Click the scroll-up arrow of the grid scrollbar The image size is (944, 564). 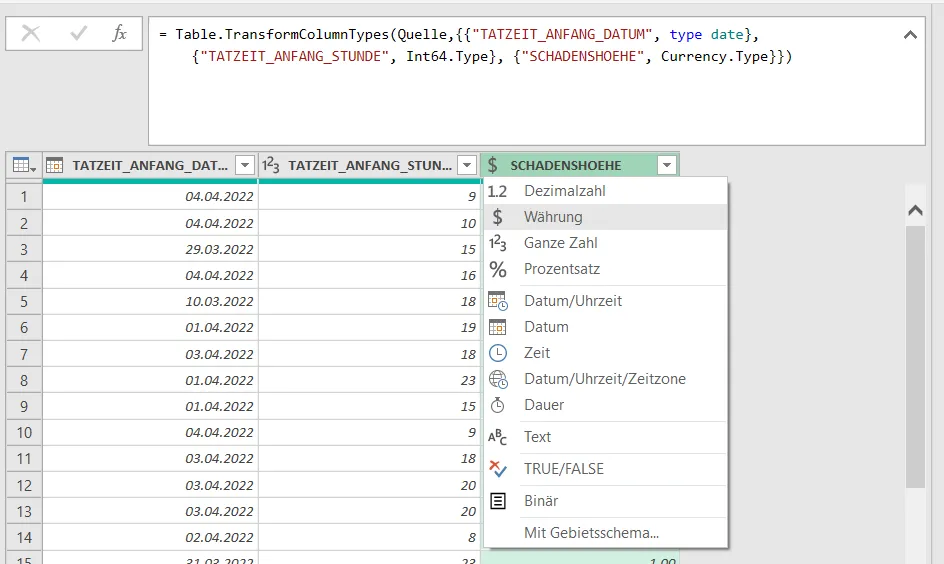(915, 210)
